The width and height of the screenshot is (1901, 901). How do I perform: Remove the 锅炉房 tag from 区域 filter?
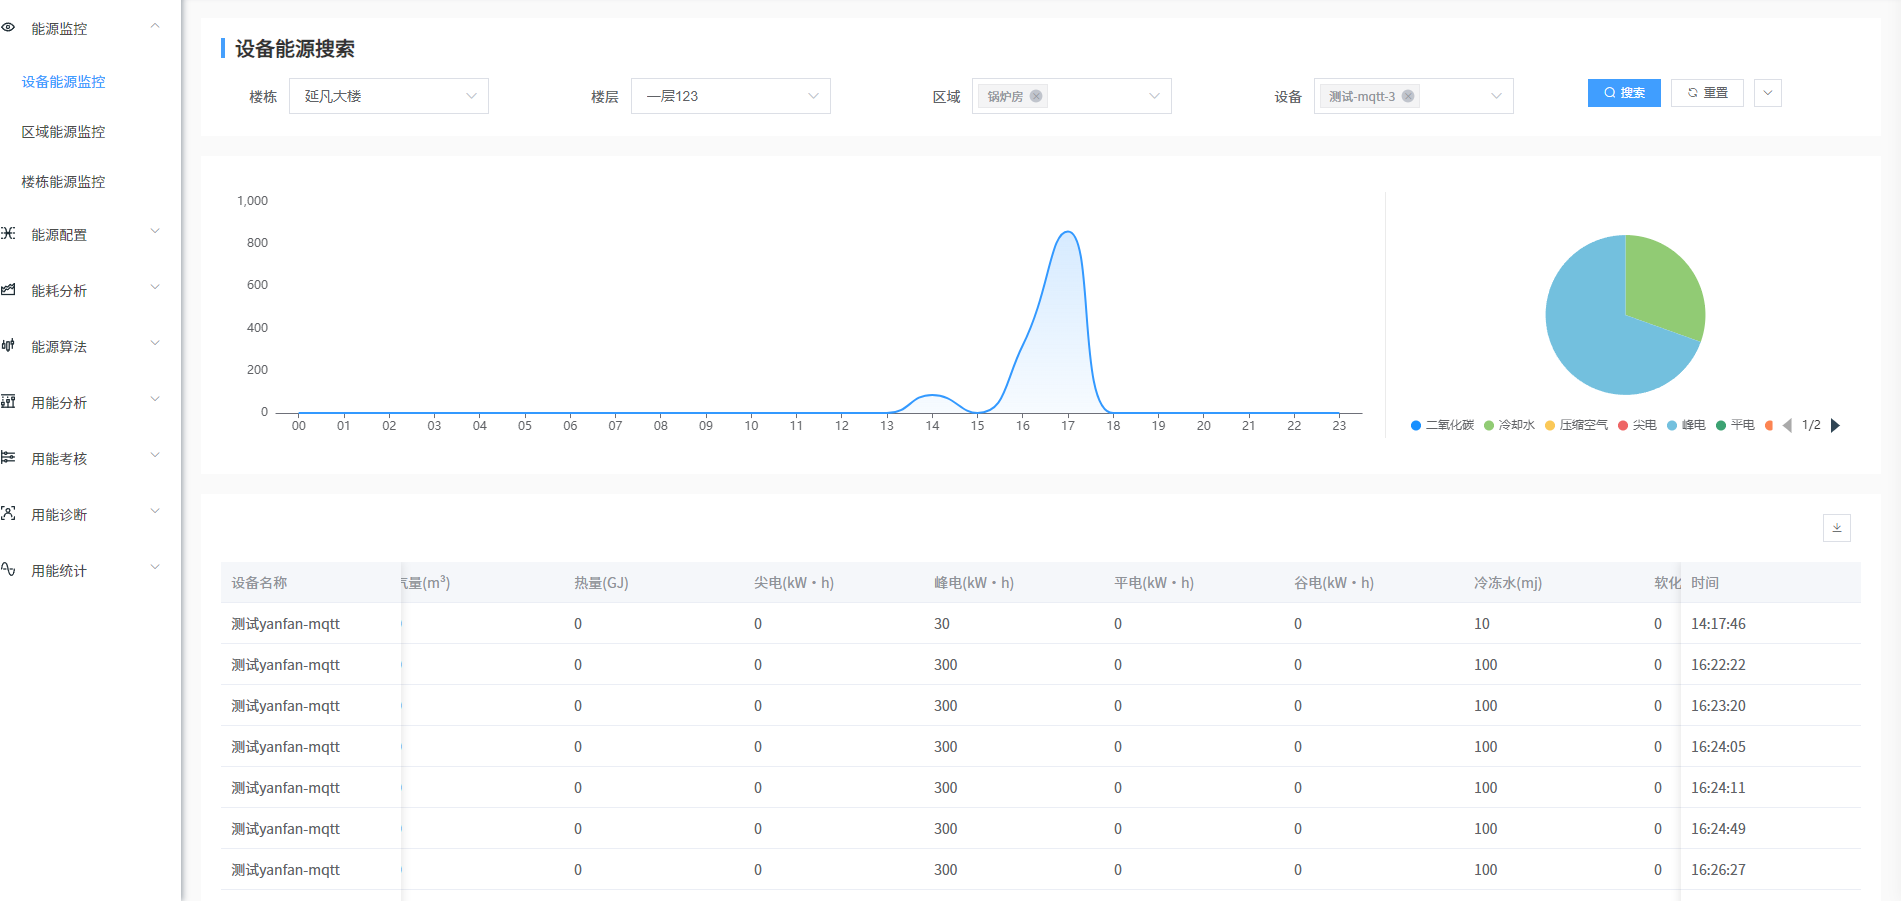click(1036, 96)
